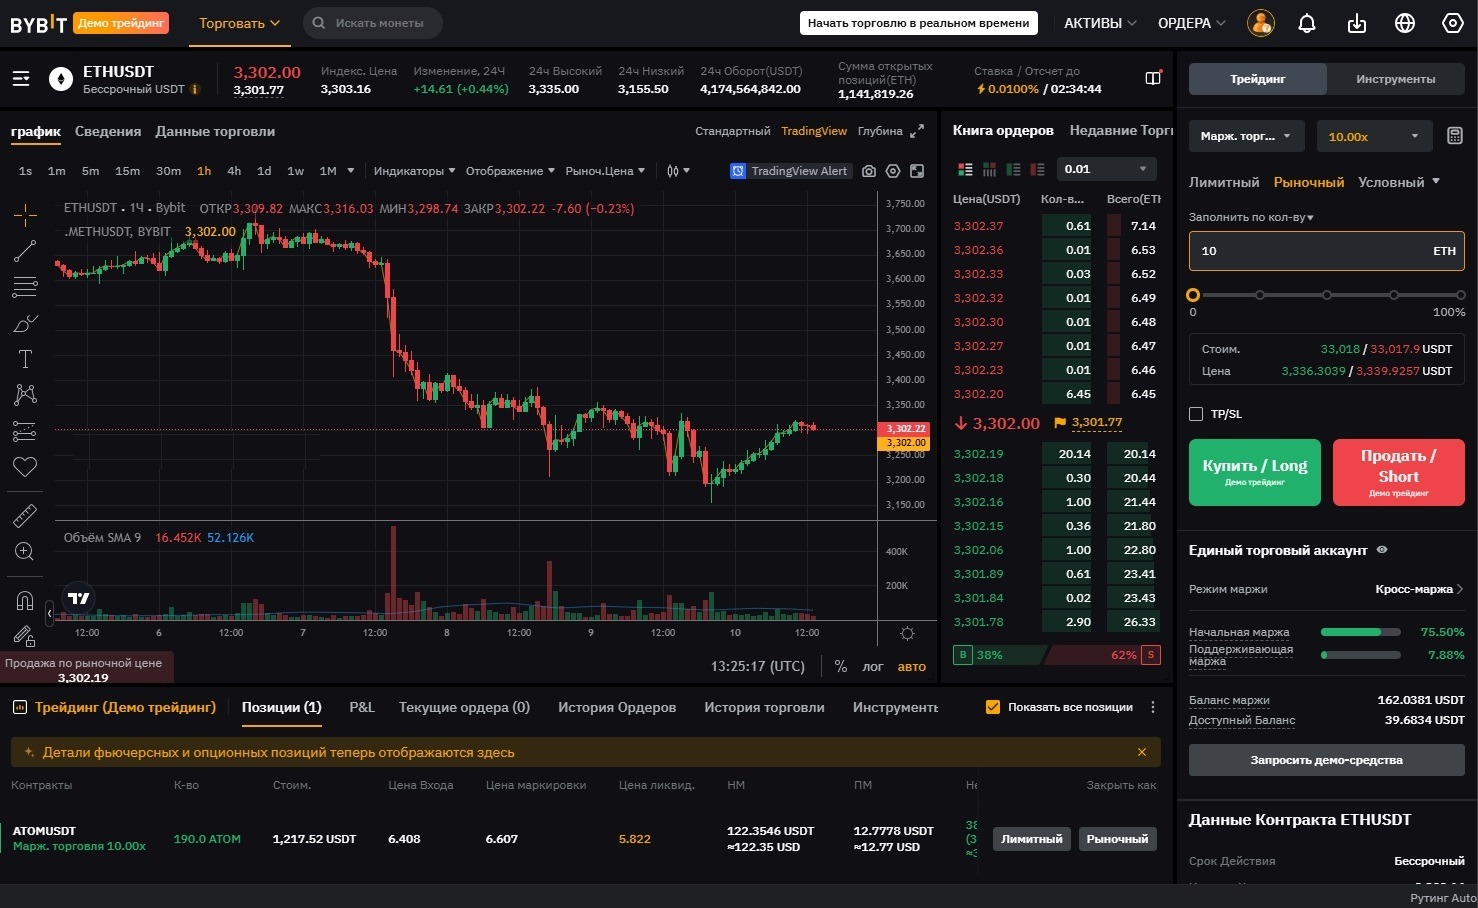Open the Индикаторы dropdown
The width and height of the screenshot is (1478, 908).
click(x=414, y=171)
